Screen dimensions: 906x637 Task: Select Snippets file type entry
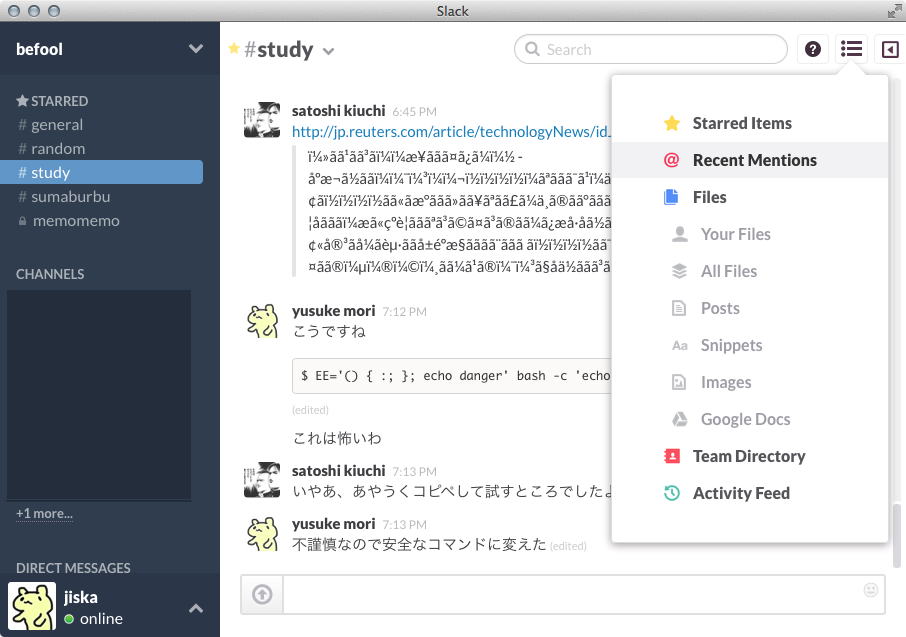pos(750,345)
